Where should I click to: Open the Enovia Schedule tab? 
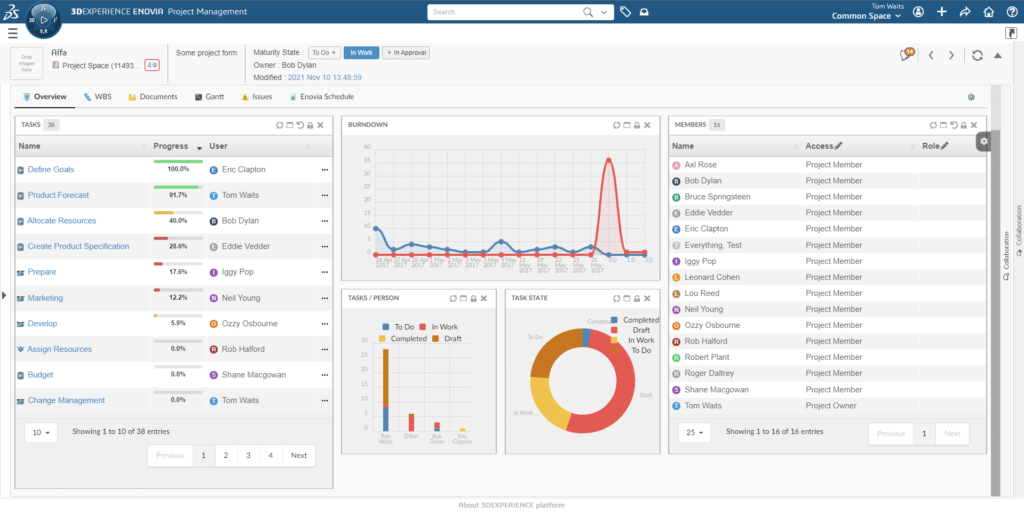pos(321,97)
